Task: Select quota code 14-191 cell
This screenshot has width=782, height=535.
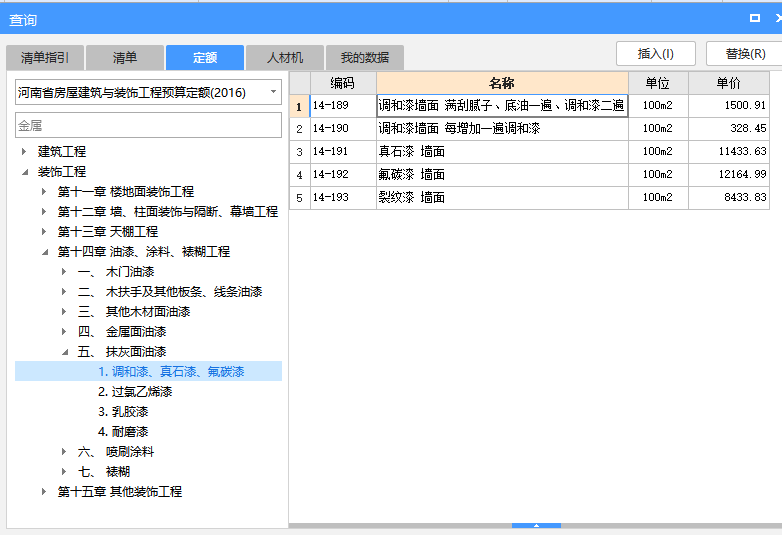Action: pos(343,152)
